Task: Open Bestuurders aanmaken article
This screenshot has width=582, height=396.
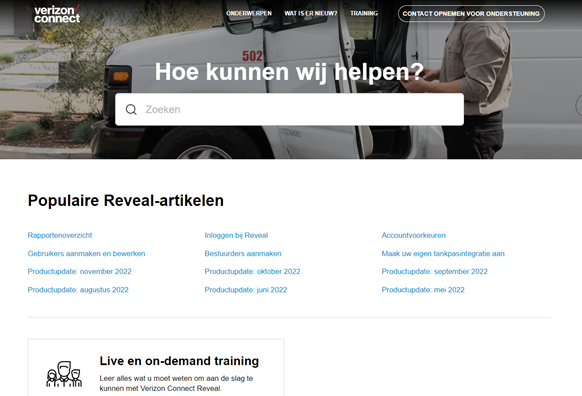Action: (x=243, y=253)
